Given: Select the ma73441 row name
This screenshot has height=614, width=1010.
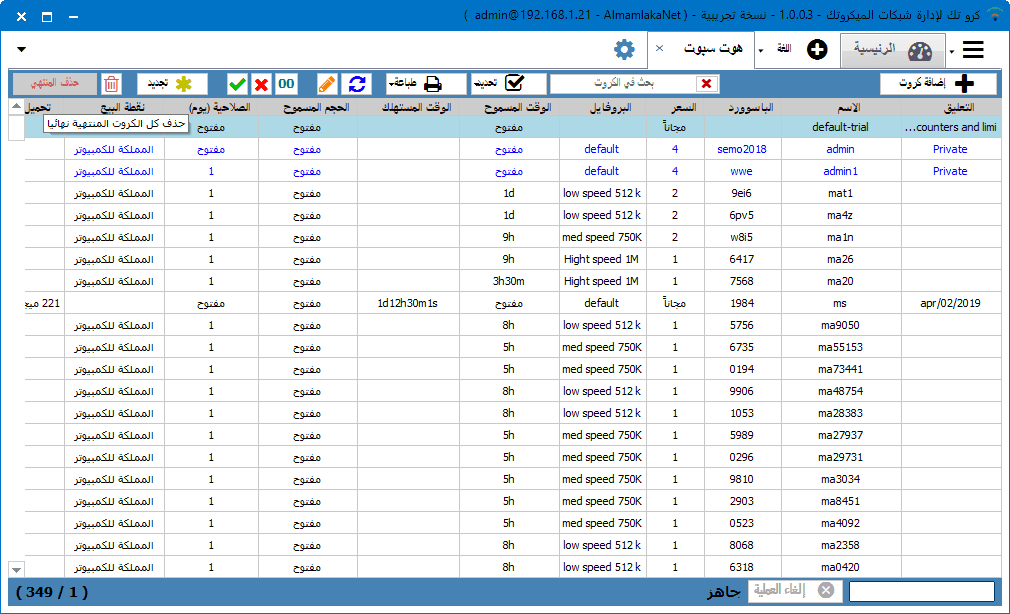Looking at the screenshot, I should tap(840, 369).
